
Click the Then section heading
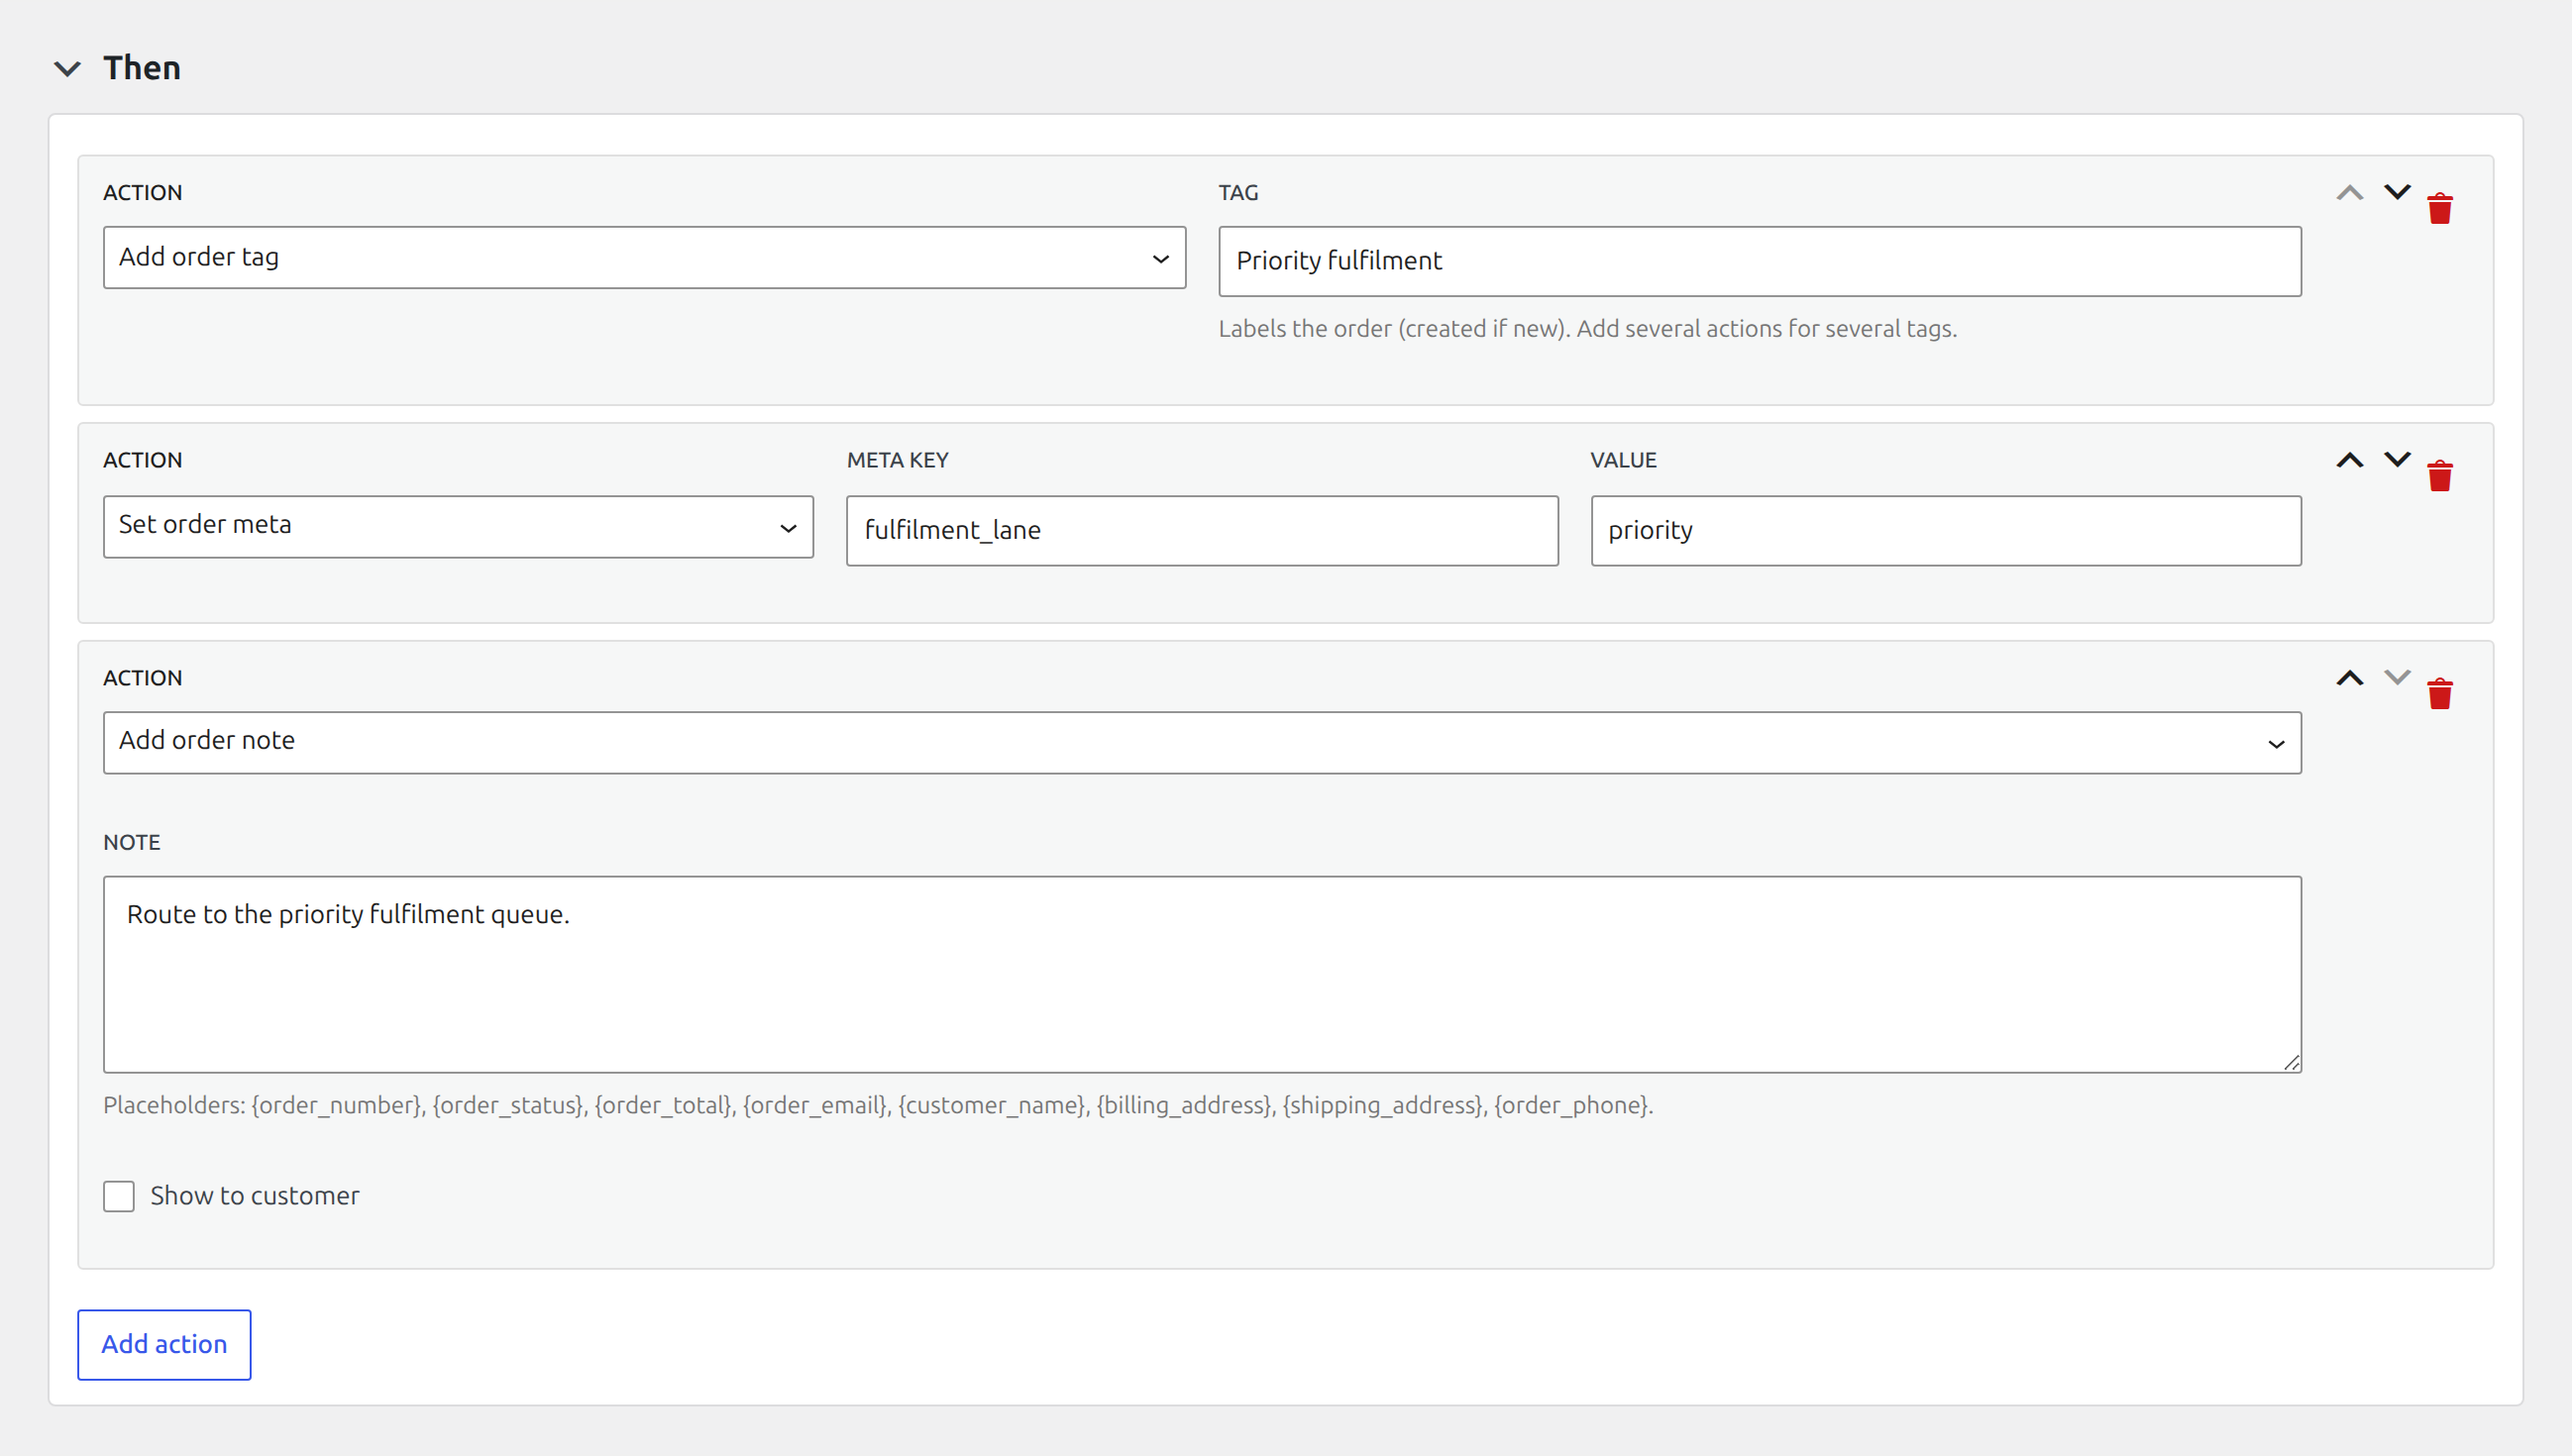pos(142,68)
